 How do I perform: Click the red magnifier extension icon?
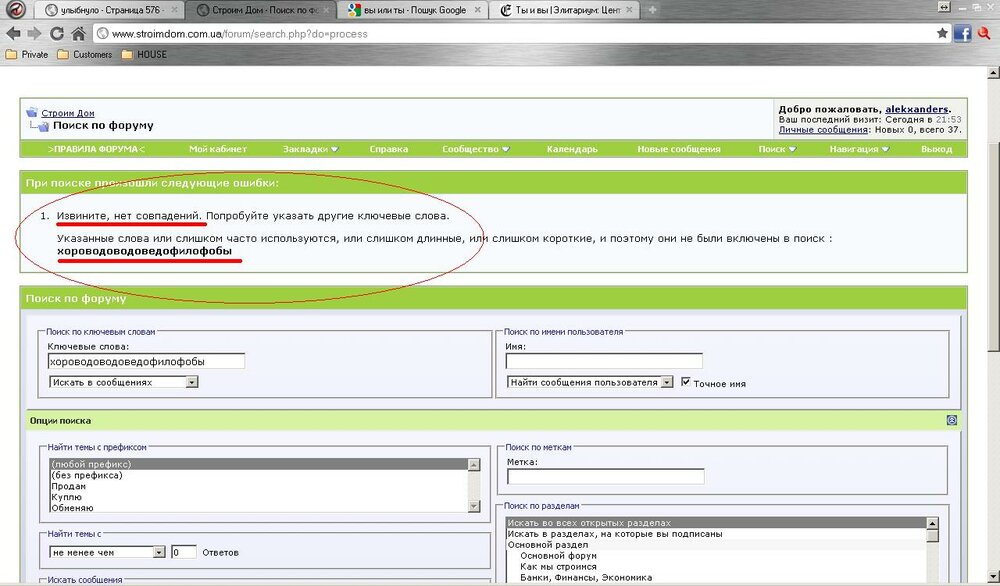[x=984, y=33]
